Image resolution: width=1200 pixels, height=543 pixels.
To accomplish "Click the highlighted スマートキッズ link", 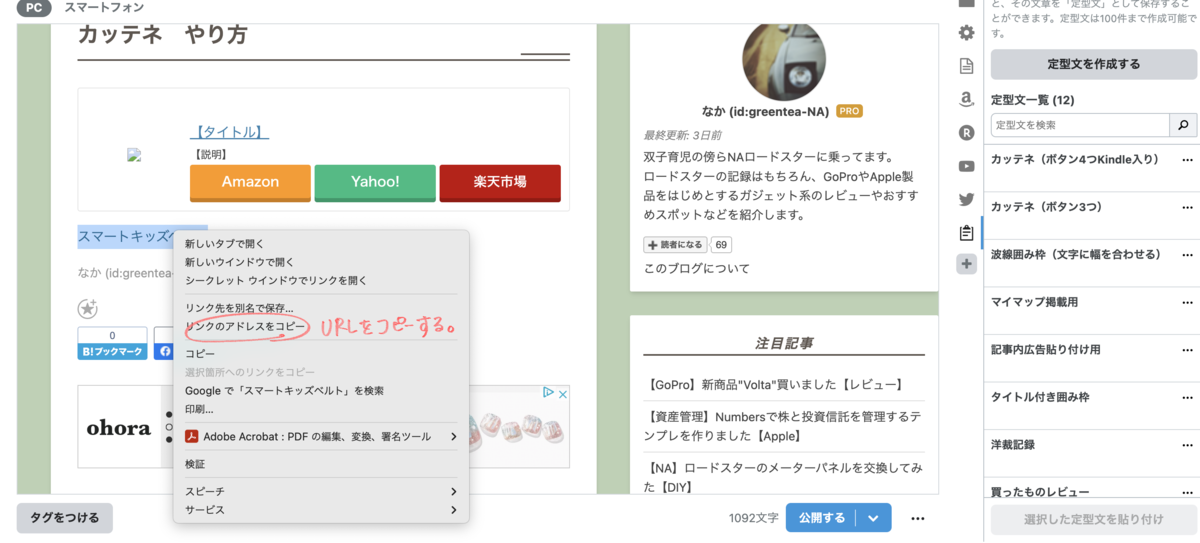I will coord(126,236).
